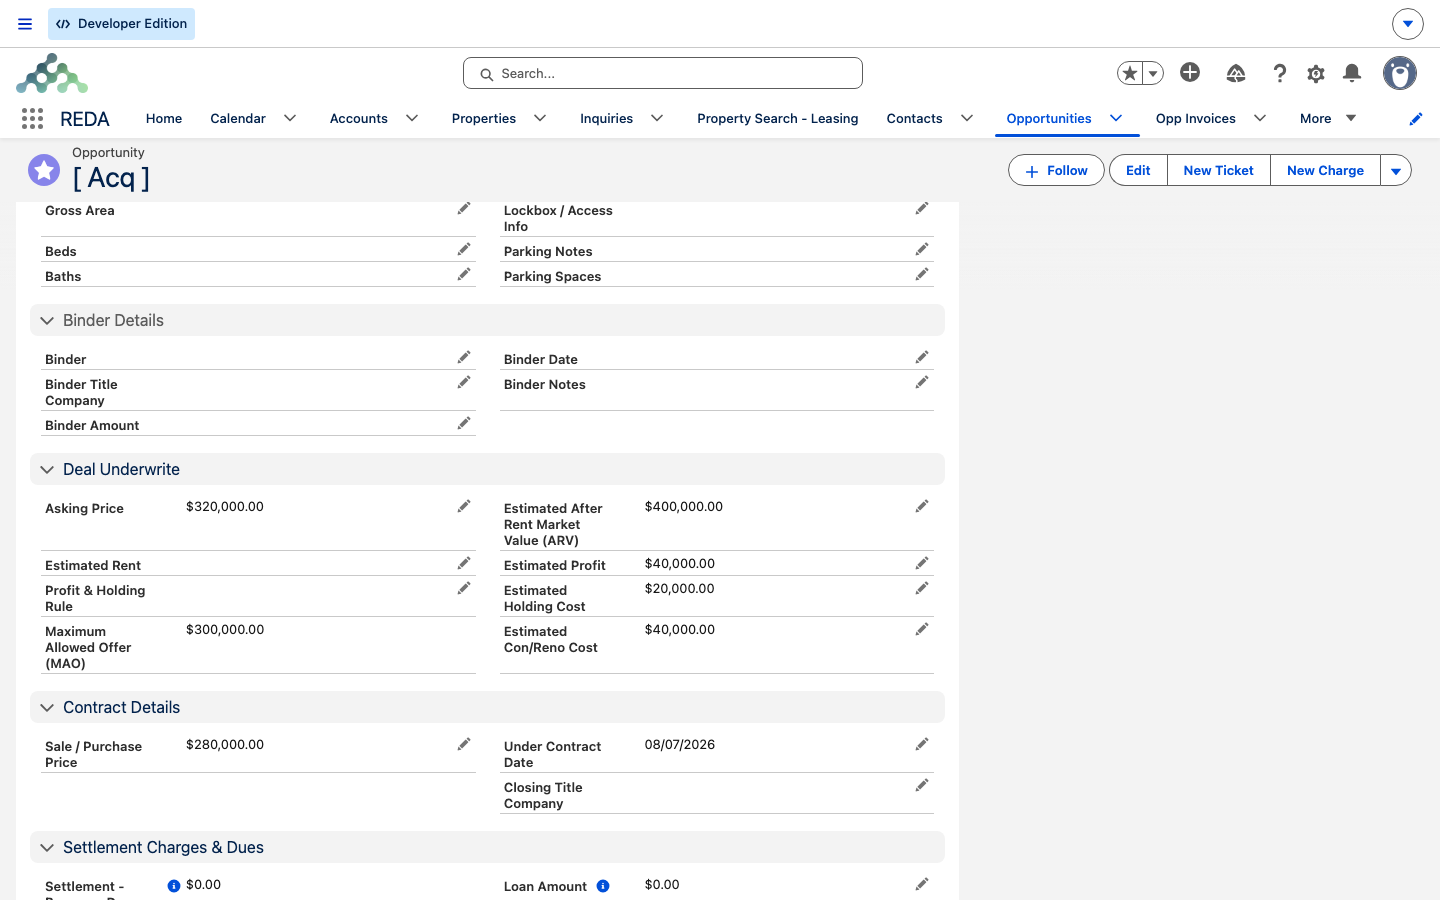Open the App Launcher grid icon
Image resolution: width=1440 pixels, height=900 pixels.
32,119
